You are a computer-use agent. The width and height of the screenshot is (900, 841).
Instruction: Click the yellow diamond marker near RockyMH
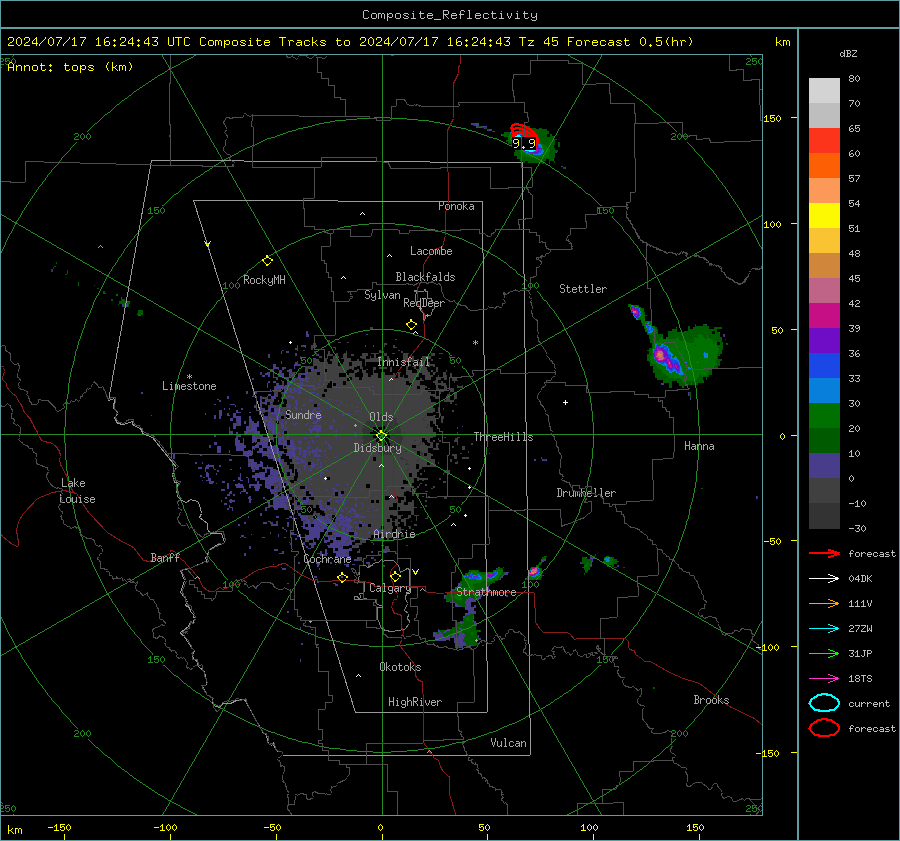267,261
